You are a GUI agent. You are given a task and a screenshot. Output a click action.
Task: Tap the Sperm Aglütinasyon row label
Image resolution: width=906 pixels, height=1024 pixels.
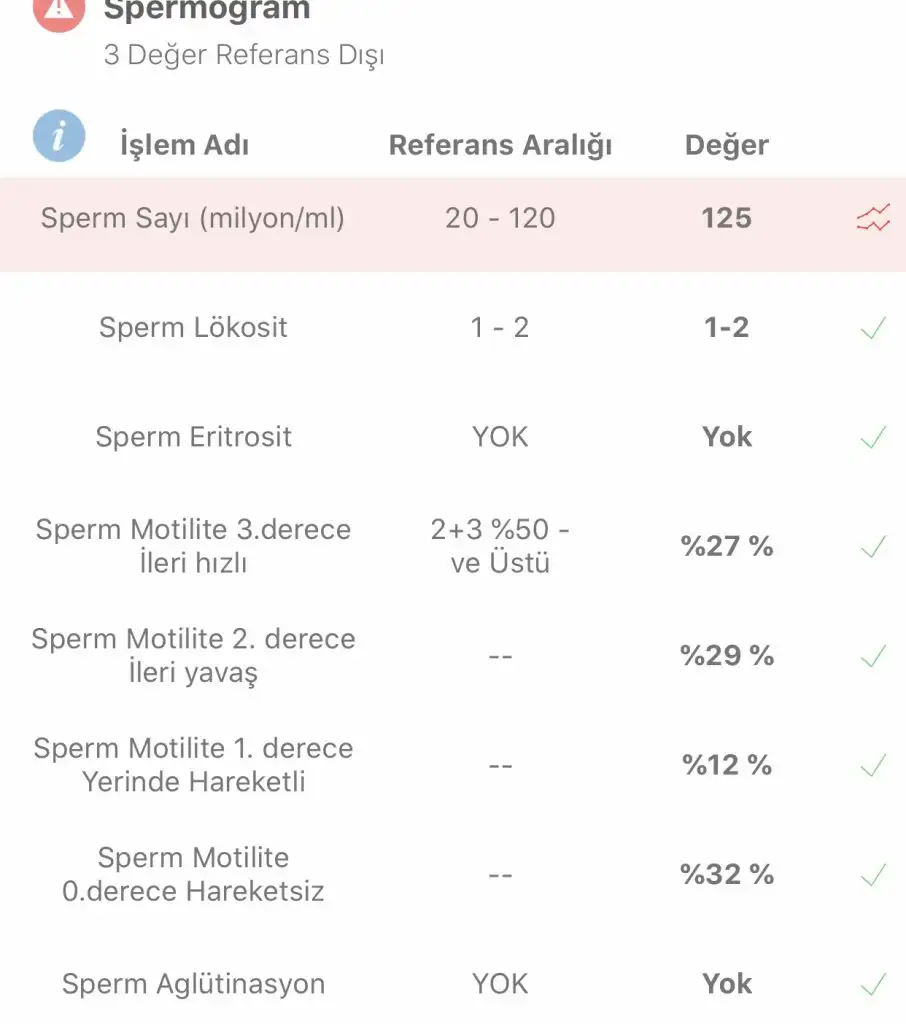coord(194,984)
